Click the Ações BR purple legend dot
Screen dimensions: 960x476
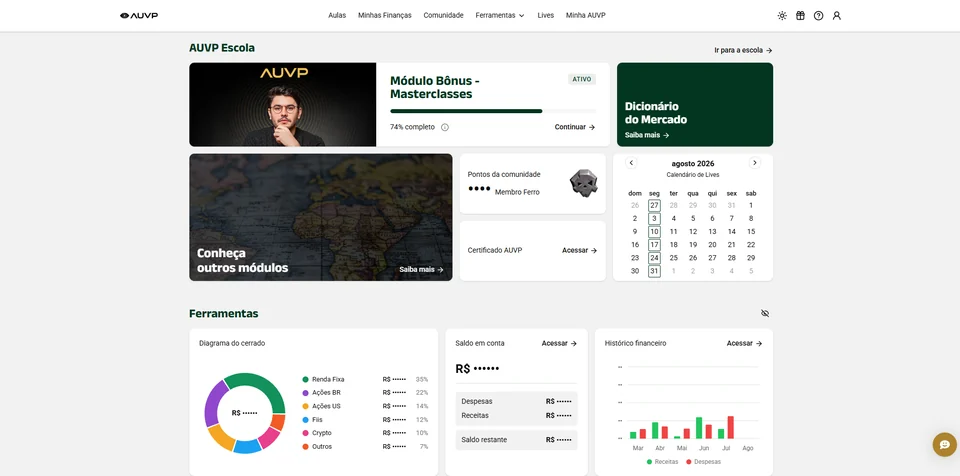pyautogui.click(x=305, y=393)
